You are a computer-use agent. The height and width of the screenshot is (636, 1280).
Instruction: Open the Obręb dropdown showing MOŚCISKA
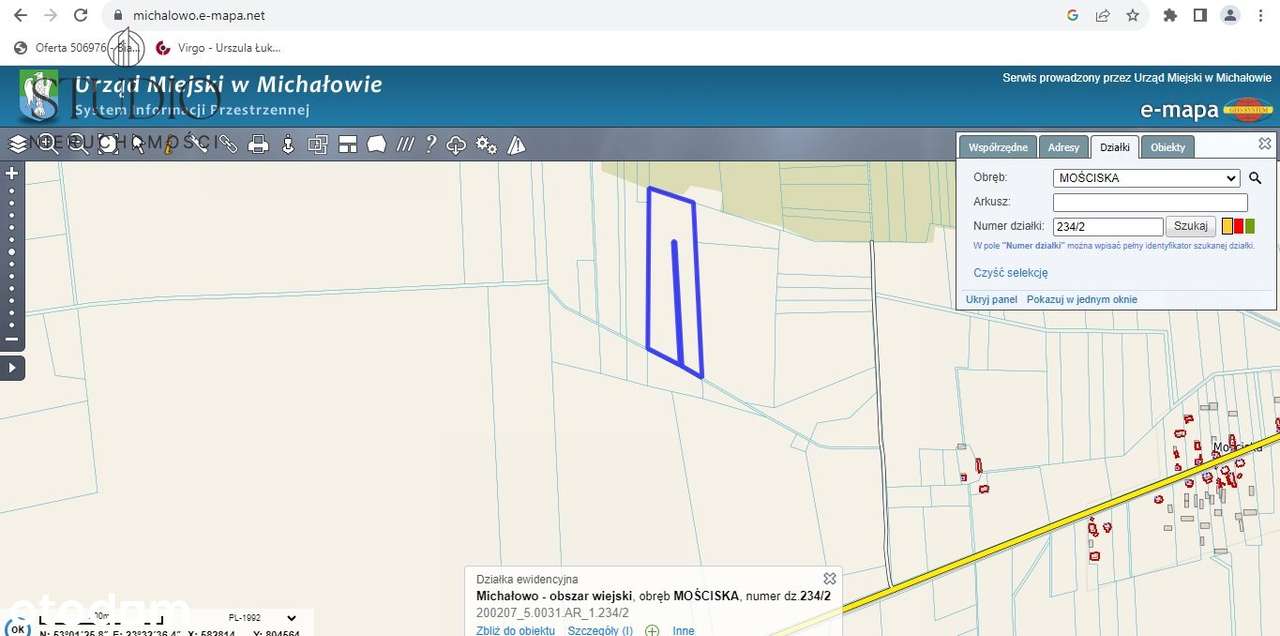(1146, 178)
